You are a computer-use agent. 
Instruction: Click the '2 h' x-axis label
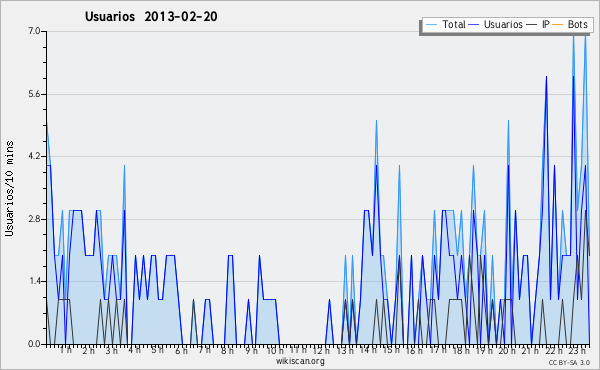point(88,350)
